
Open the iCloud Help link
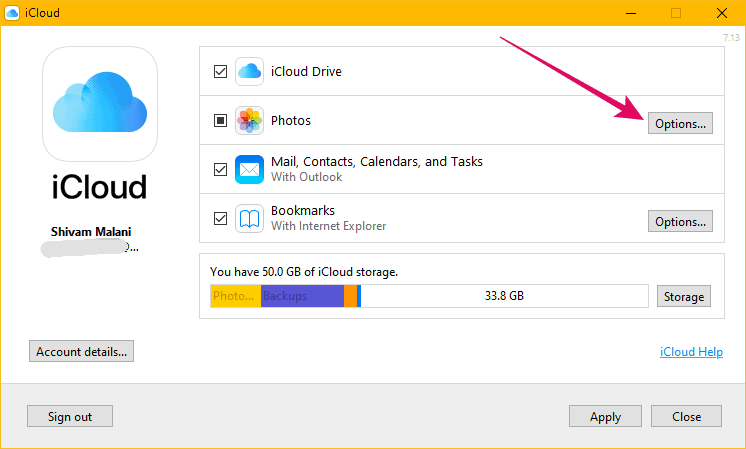[691, 351]
